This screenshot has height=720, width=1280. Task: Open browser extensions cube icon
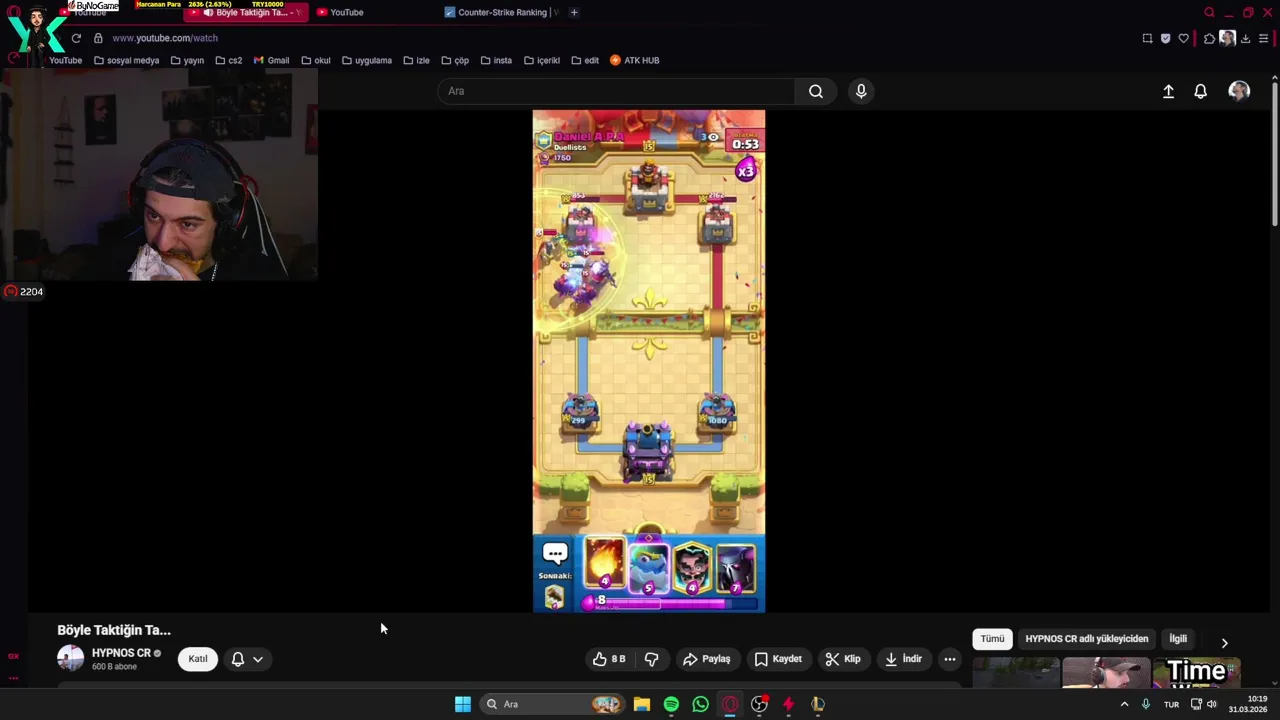(1209, 38)
